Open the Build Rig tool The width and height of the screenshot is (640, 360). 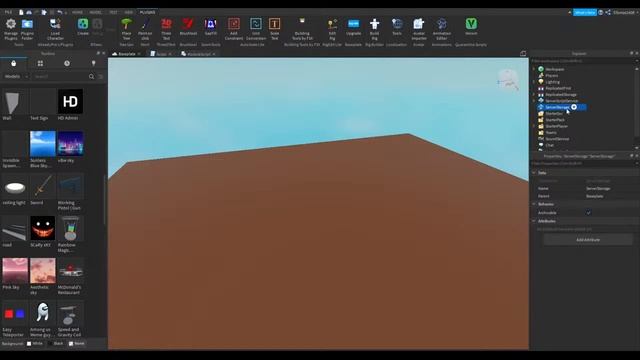(x=374, y=29)
